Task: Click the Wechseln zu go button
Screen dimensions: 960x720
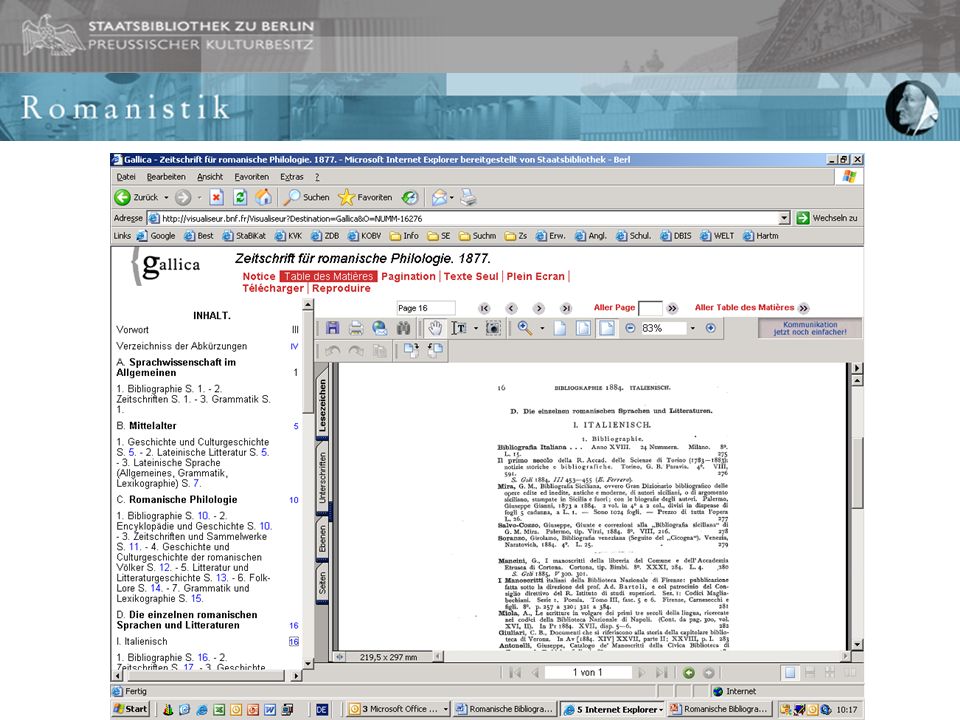Action: click(827, 218)
